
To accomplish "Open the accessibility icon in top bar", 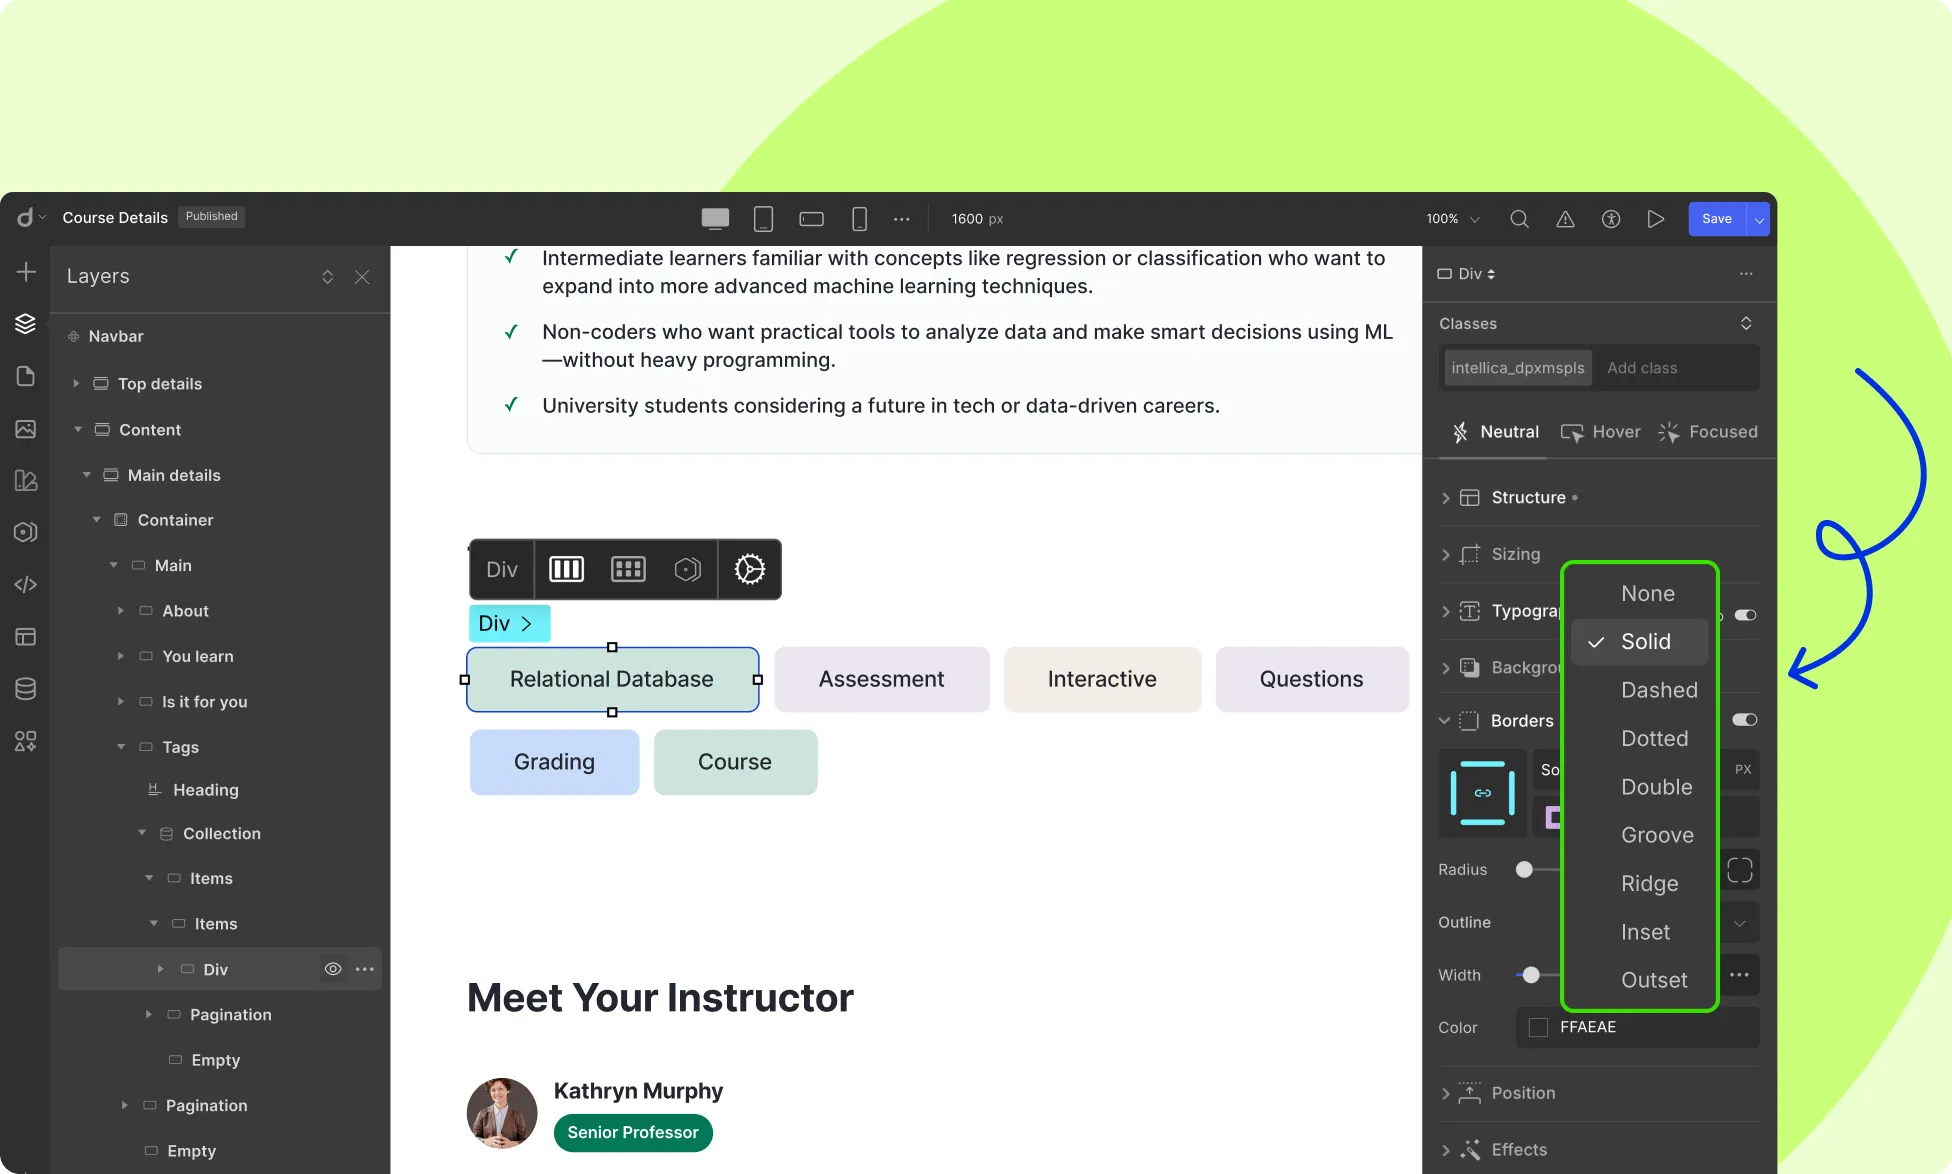I will click(1611, 219).
